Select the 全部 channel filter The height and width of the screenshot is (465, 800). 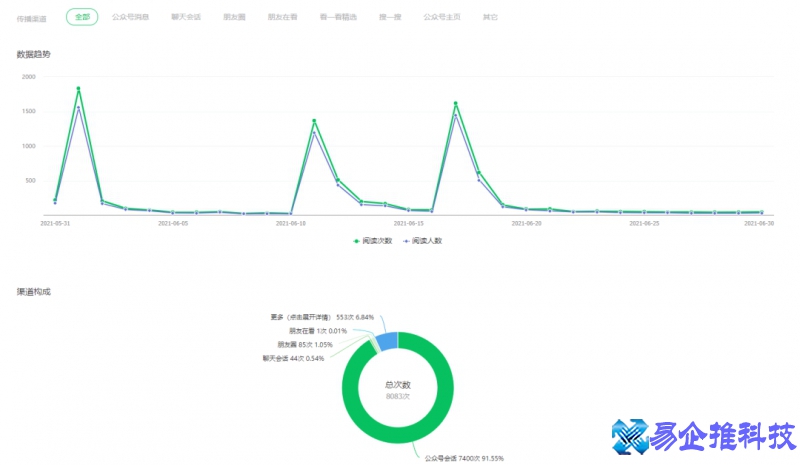tap(82, 17)
